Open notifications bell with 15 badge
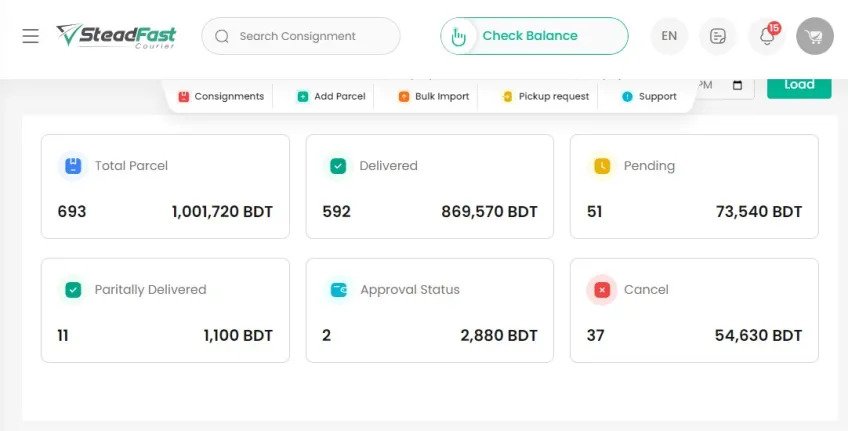The height and width of the screenshot is (431, 848). pyautogui.click(x=767, y=36)
